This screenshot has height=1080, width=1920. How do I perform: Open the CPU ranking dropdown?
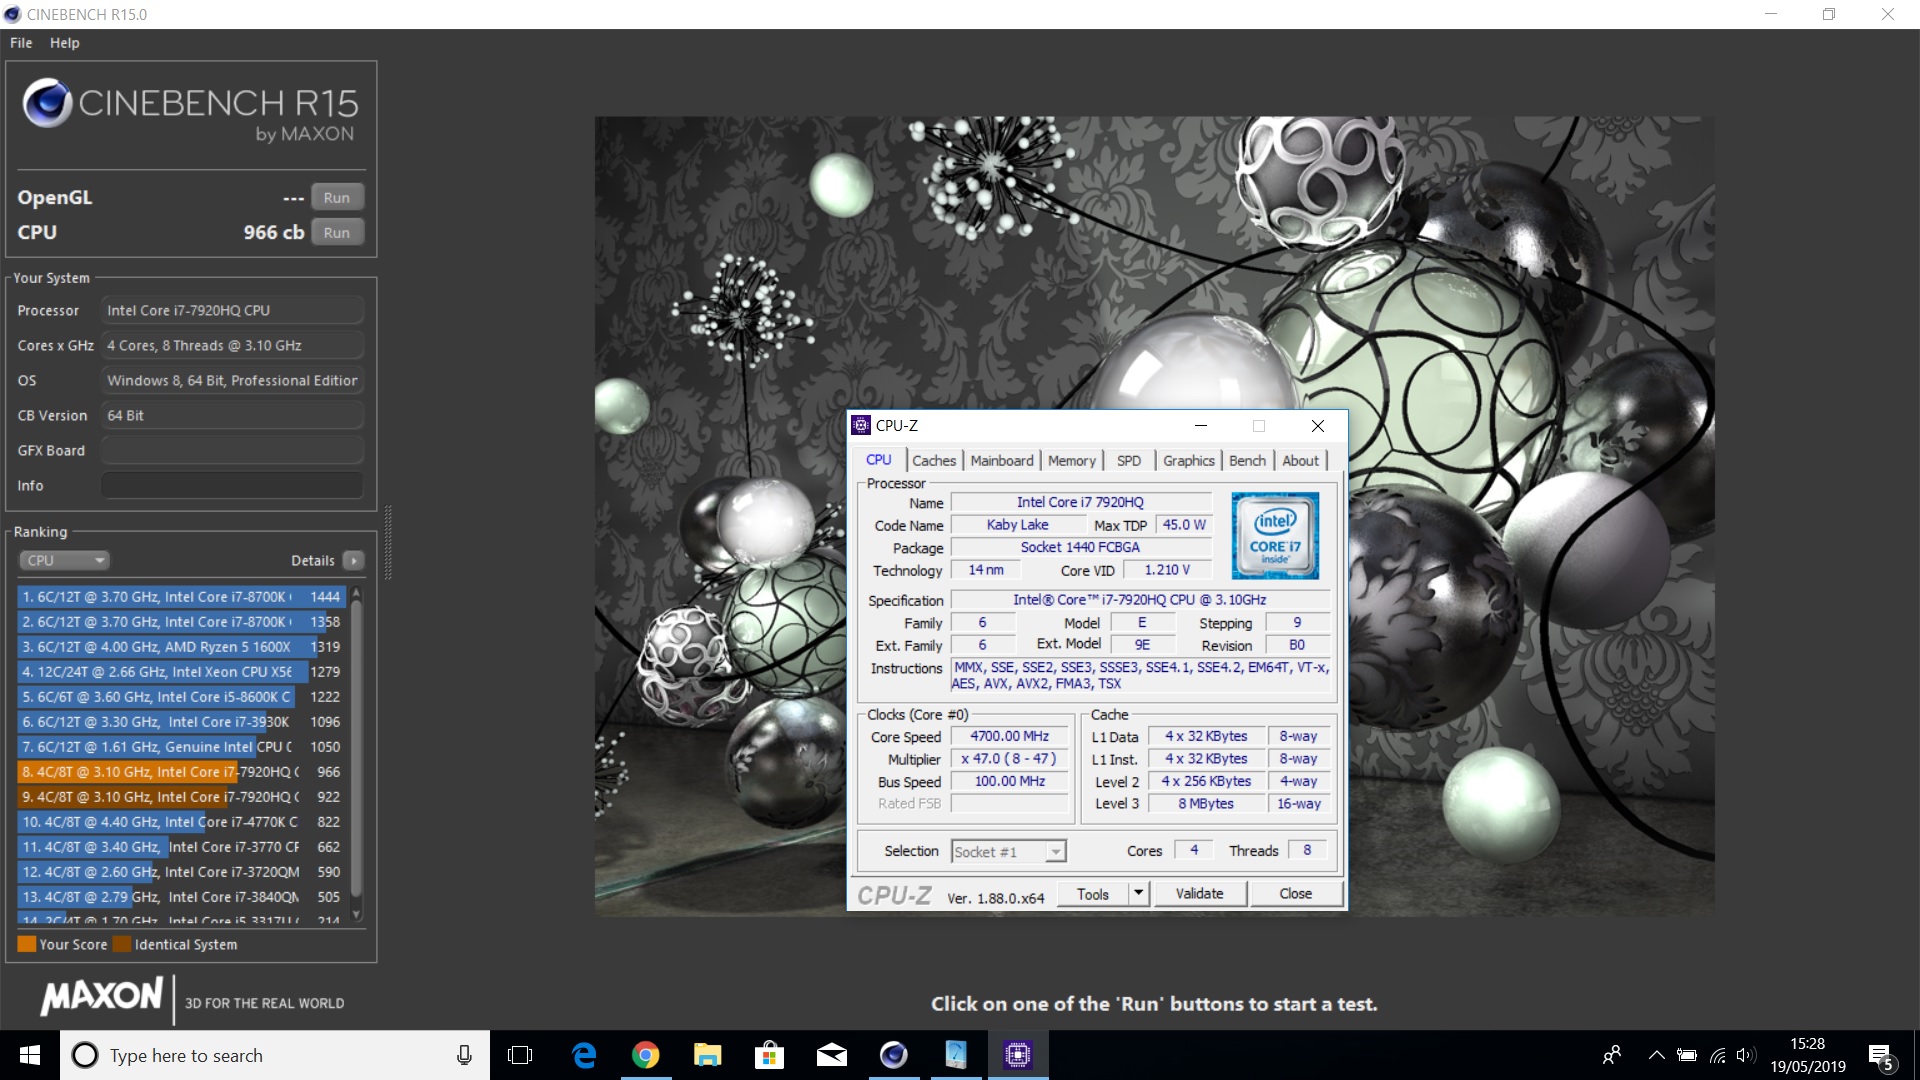pos(63,561)
